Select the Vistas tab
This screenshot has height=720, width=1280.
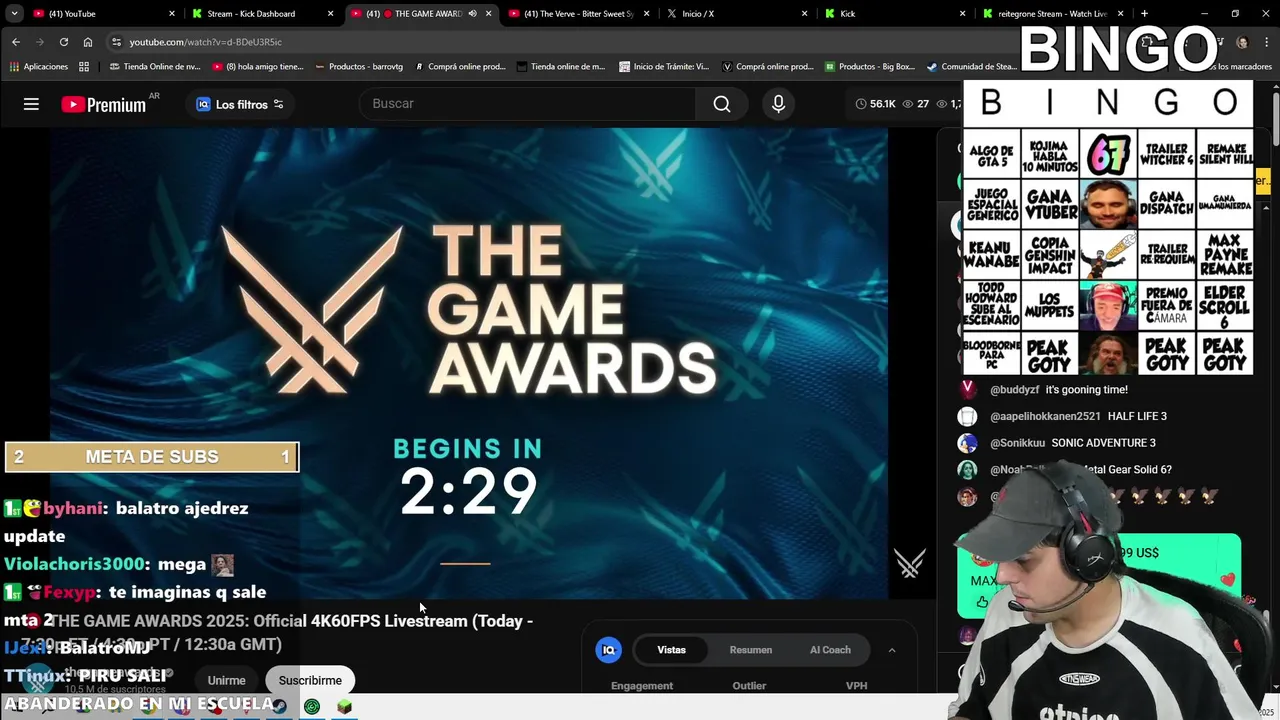(x=671, y=650)
